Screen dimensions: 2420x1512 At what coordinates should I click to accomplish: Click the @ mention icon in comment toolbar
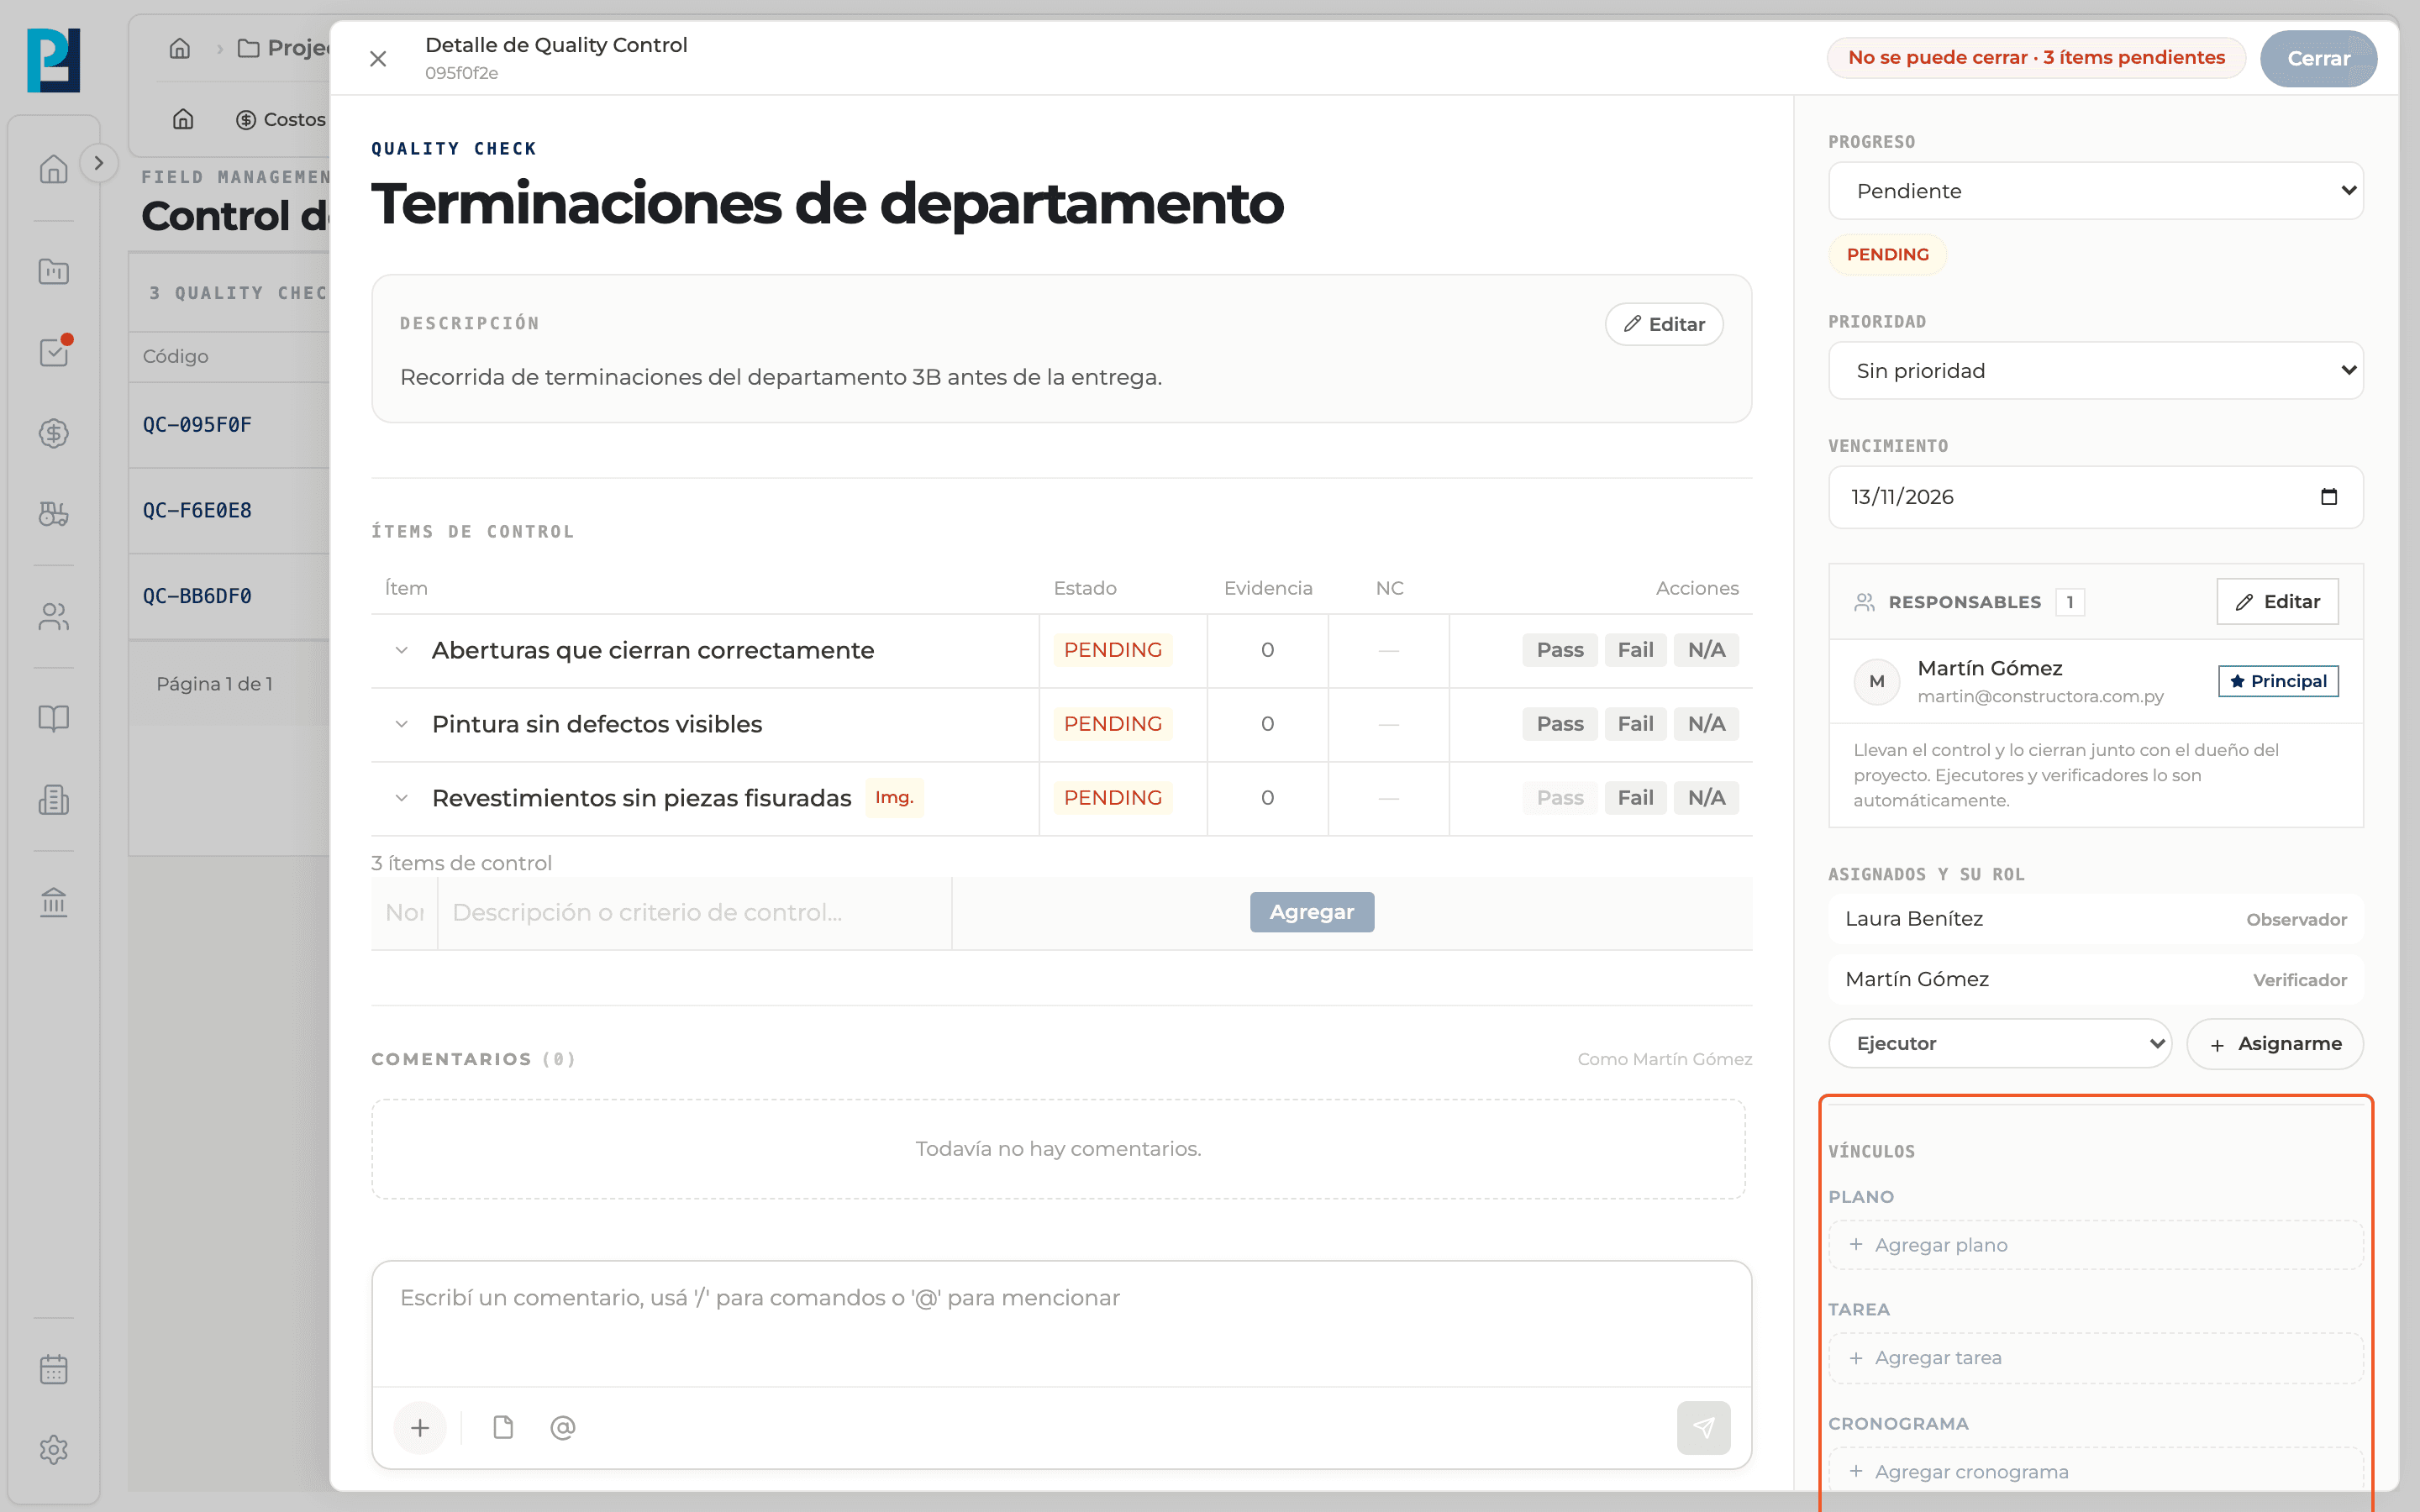point(563,1428)
